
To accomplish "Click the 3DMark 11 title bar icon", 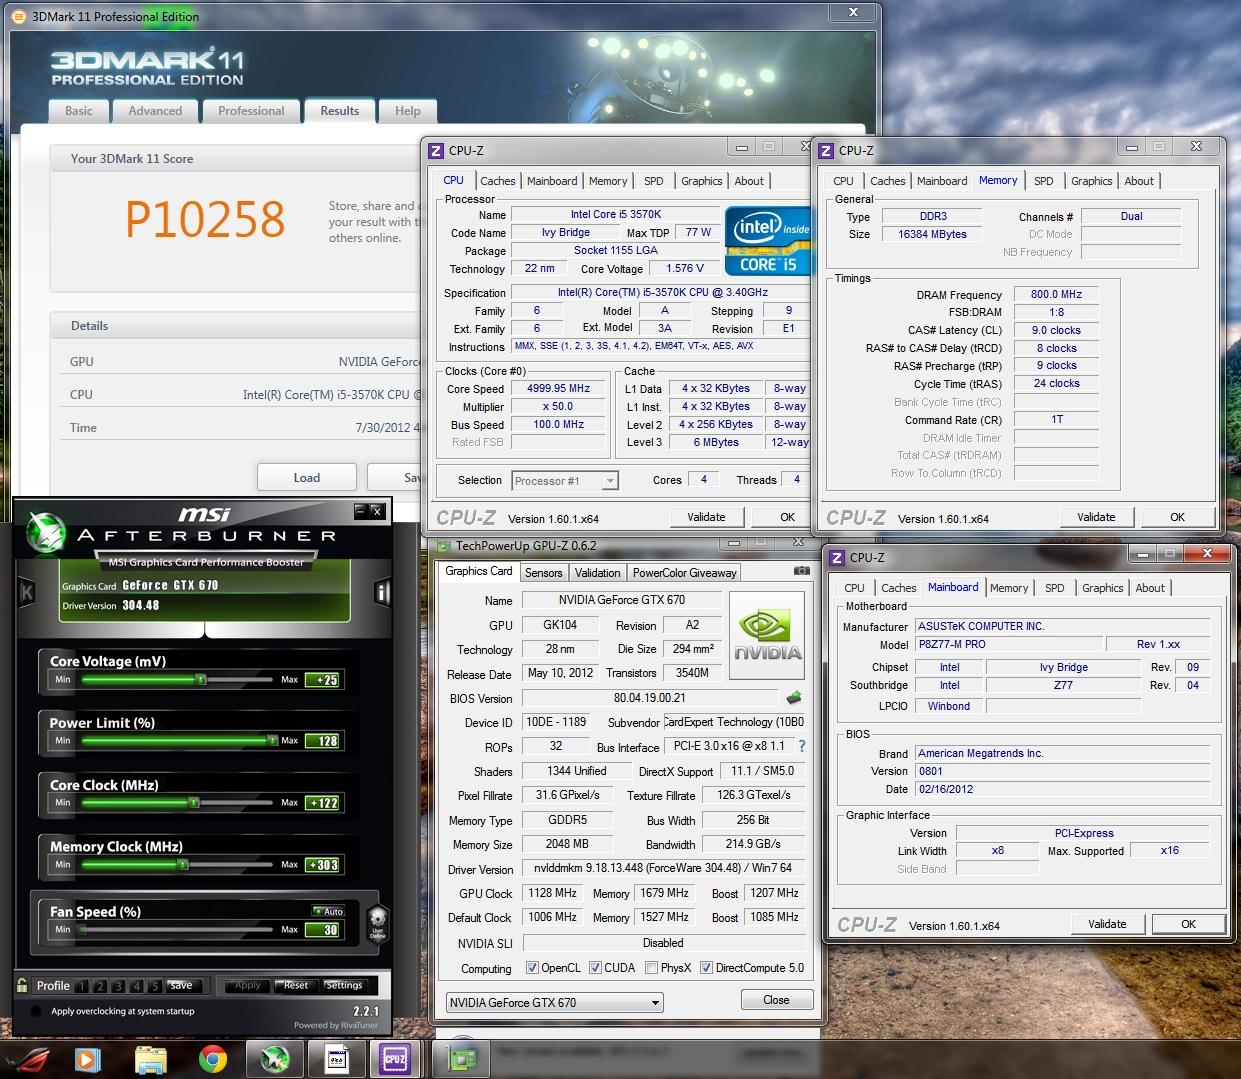I will tap(18, 16).
